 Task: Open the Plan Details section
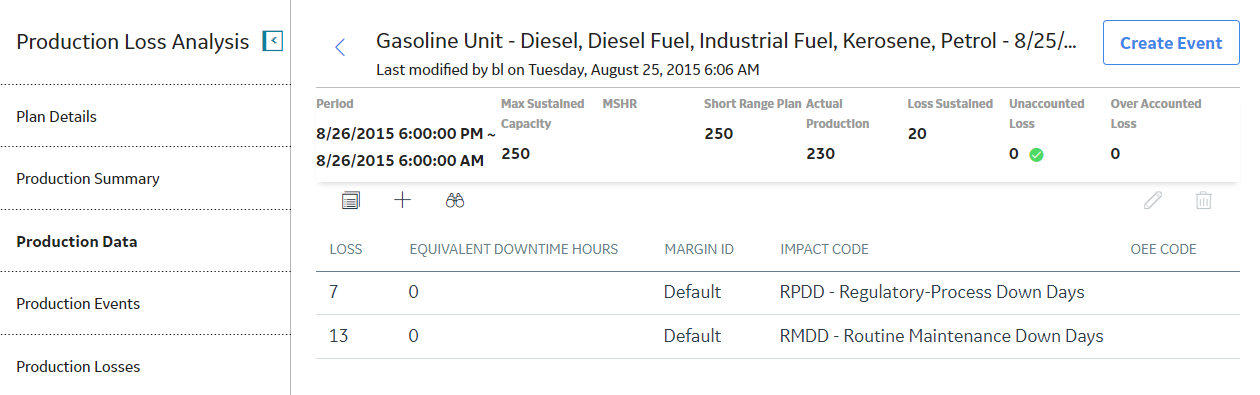(x=57, y=116)
